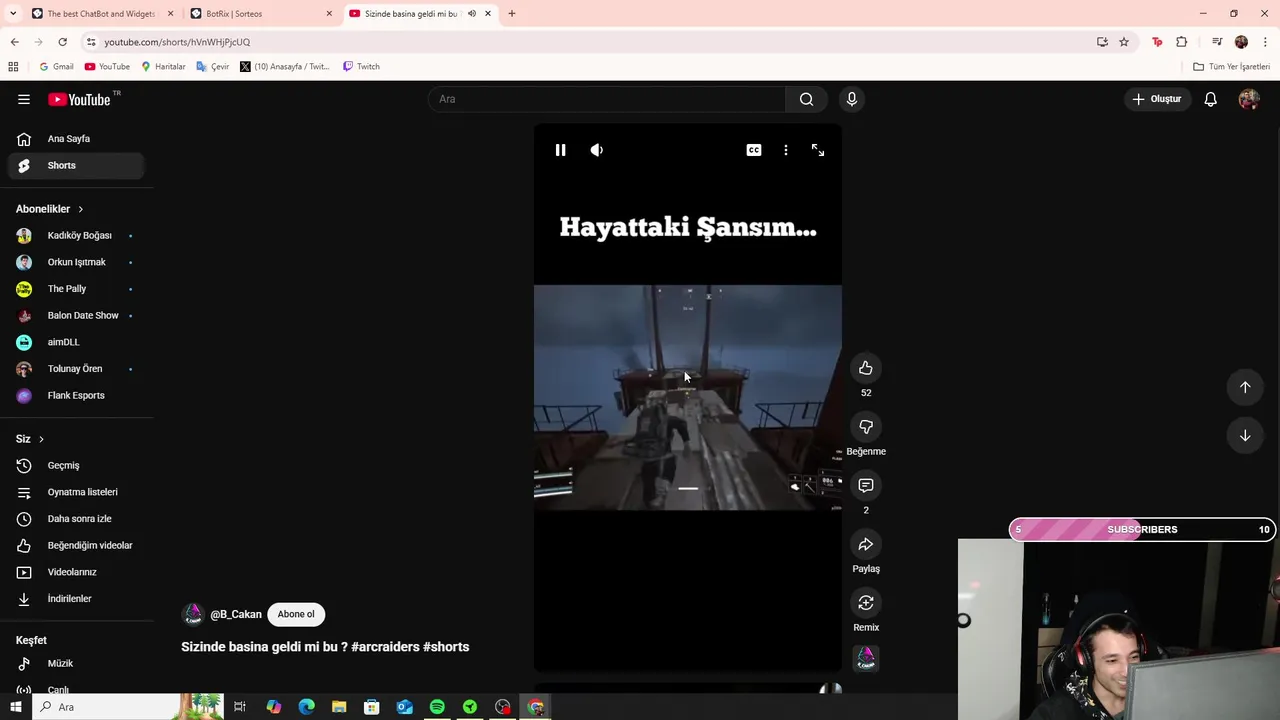The height and width of the screenshot is (720, 1280).
Task: Open the Tüm Yer İşaretleri bookmarks folder
Action: coord(1231,67)
